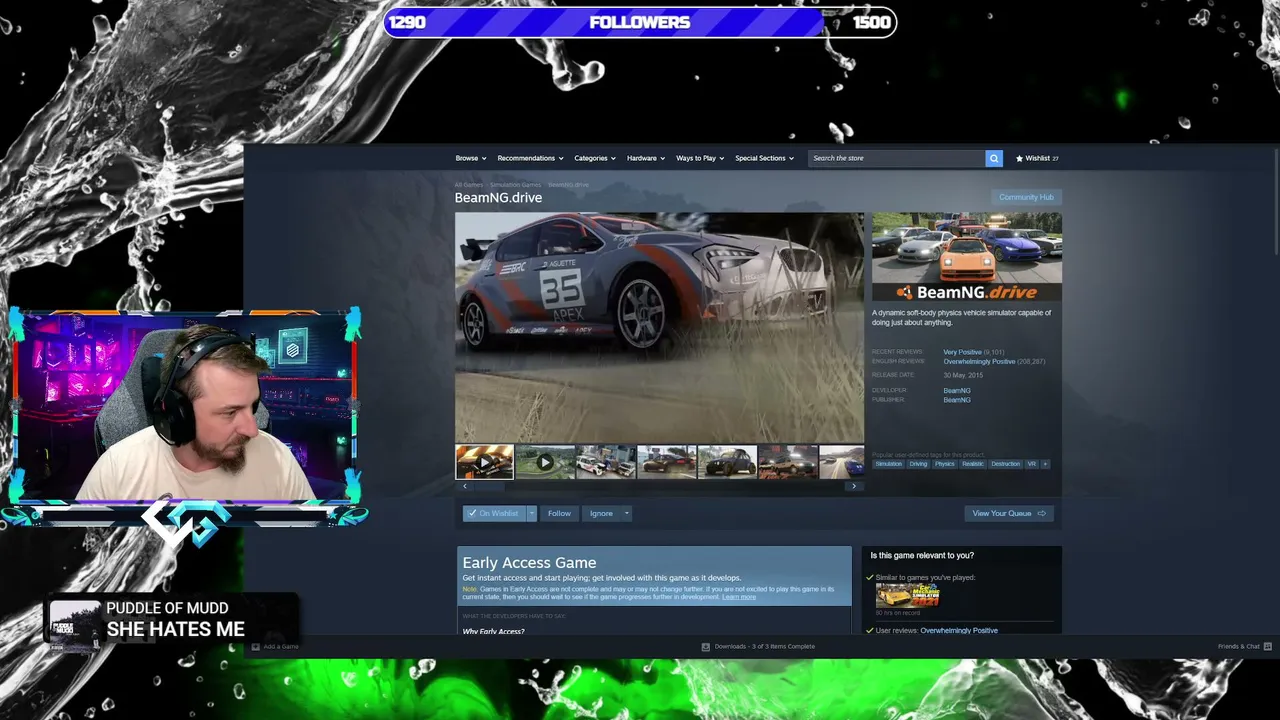Open the Downloads icon in bottom bar

coord(706,647)
